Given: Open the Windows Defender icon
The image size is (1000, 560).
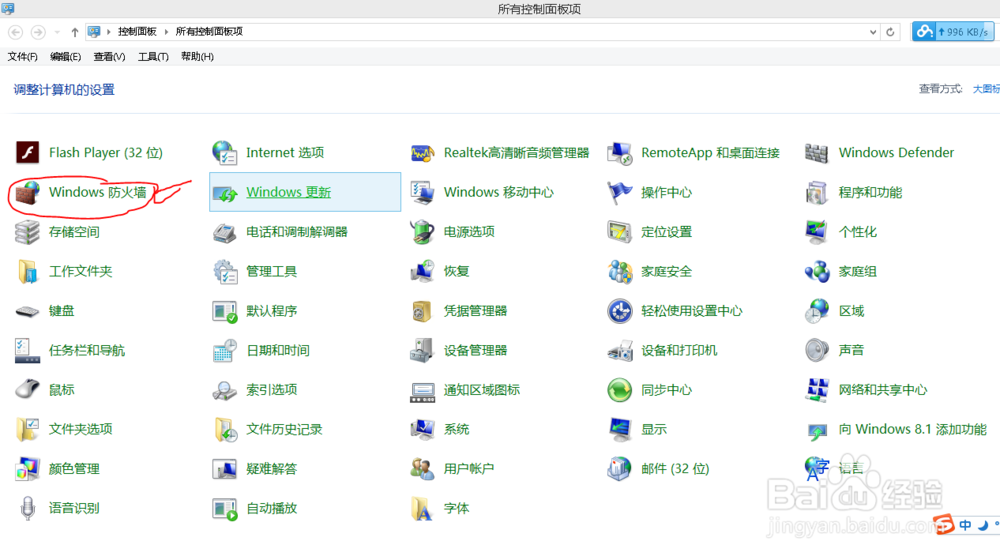Looking at the screenshot, I should [x=816, y=152].
